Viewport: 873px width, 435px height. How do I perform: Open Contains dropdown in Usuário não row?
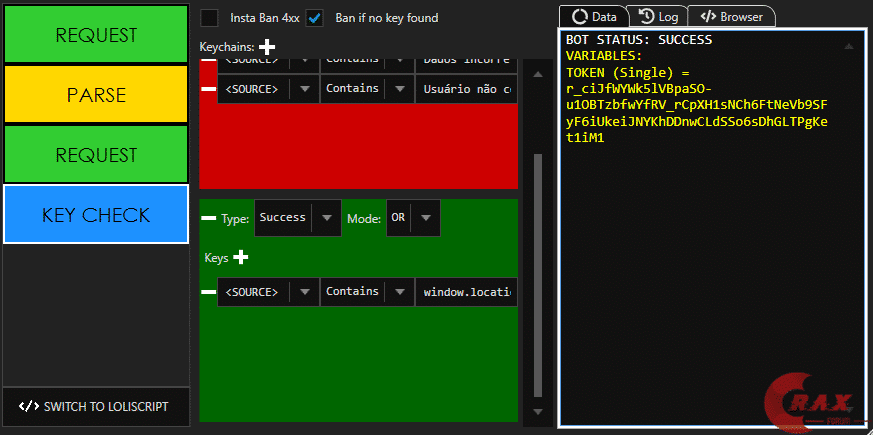coord(367,89)
